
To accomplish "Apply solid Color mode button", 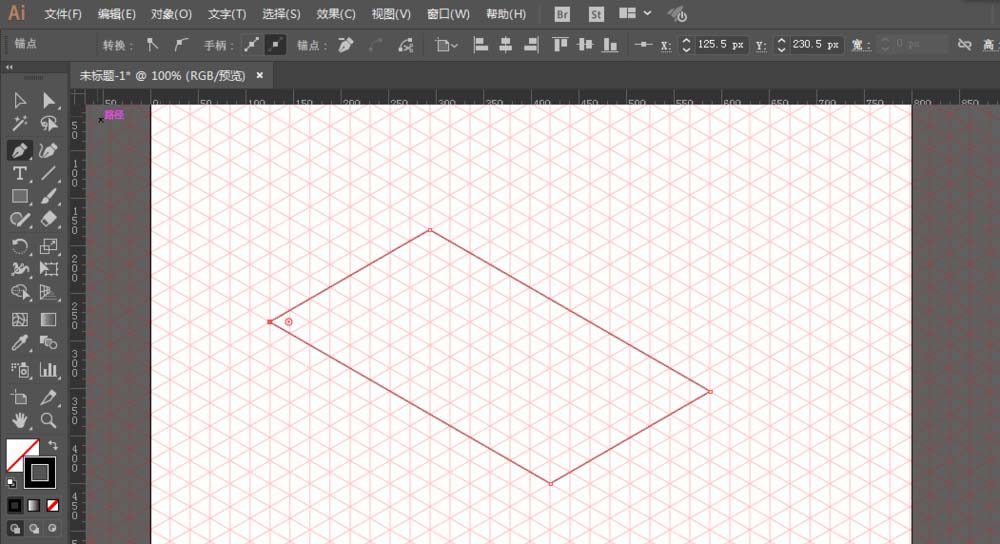I will pos(15,506).
